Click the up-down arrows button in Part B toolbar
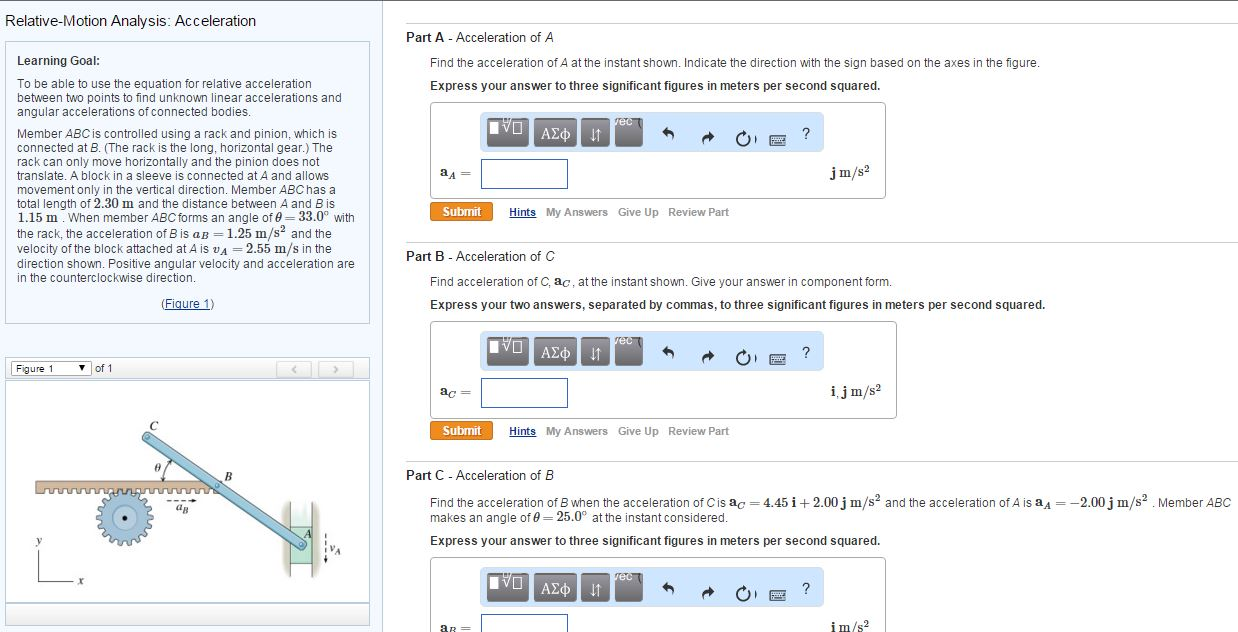 [x=593, y=350]
